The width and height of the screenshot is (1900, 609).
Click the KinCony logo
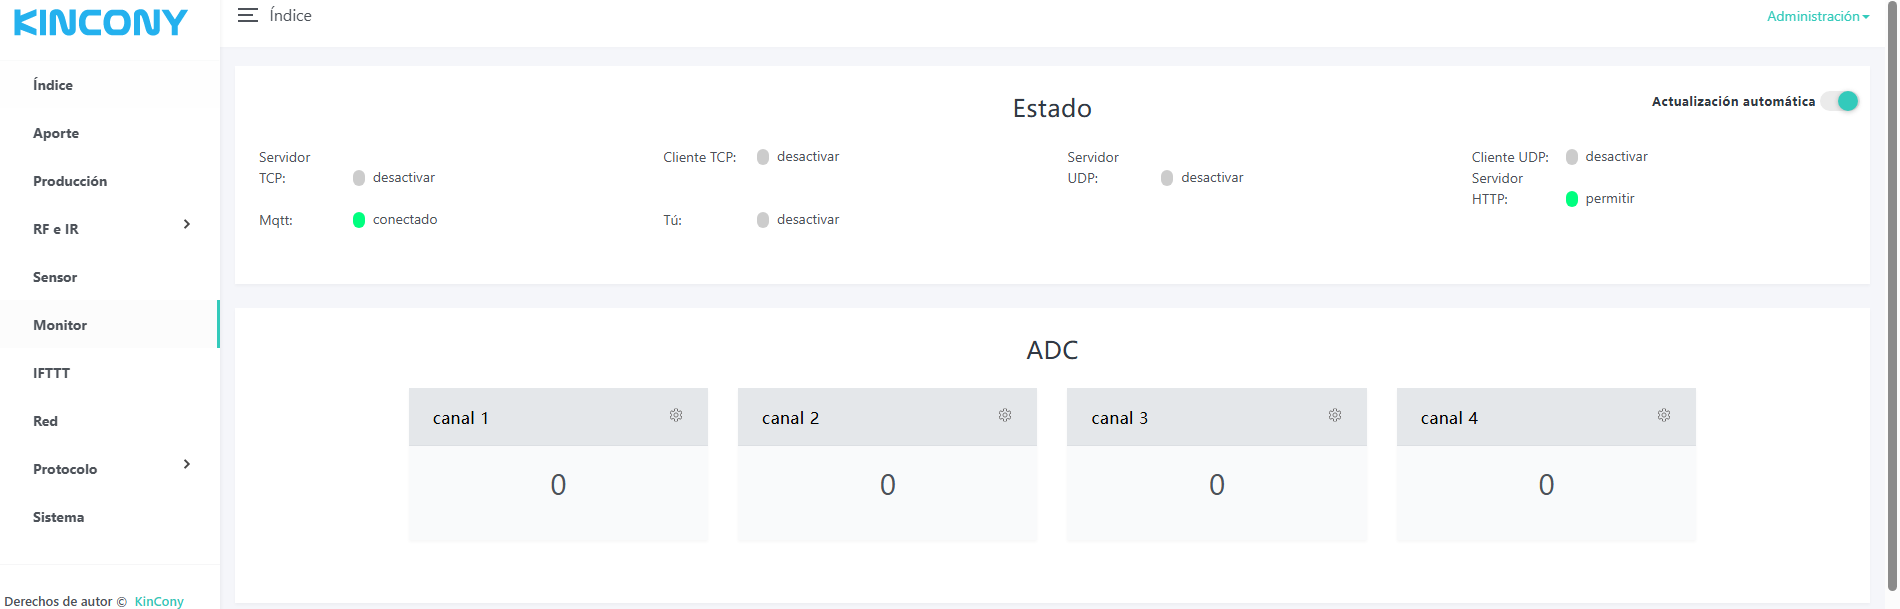coord(101,22)
